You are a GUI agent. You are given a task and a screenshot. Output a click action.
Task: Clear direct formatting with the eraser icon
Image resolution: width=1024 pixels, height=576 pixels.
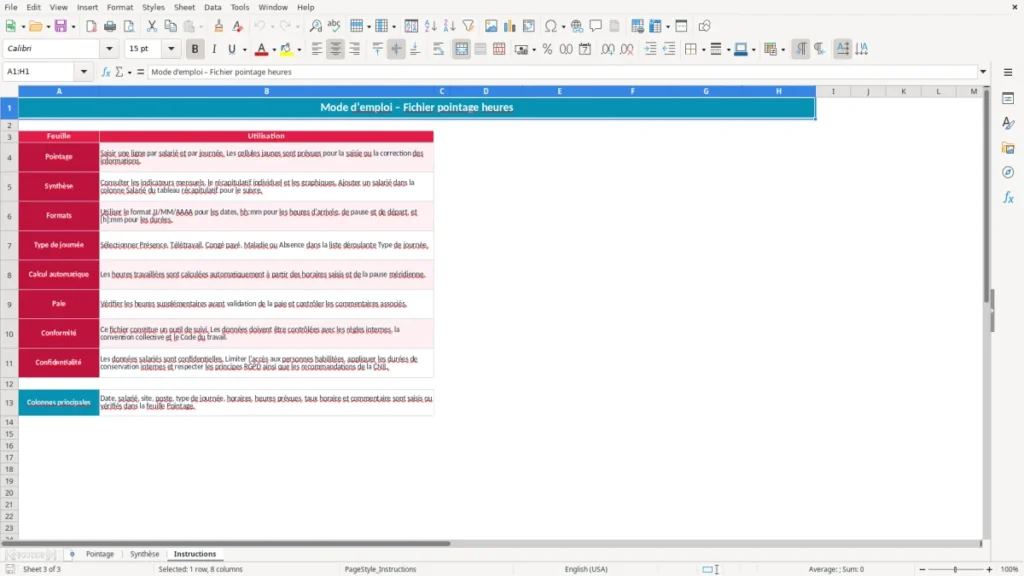[238, 26]
